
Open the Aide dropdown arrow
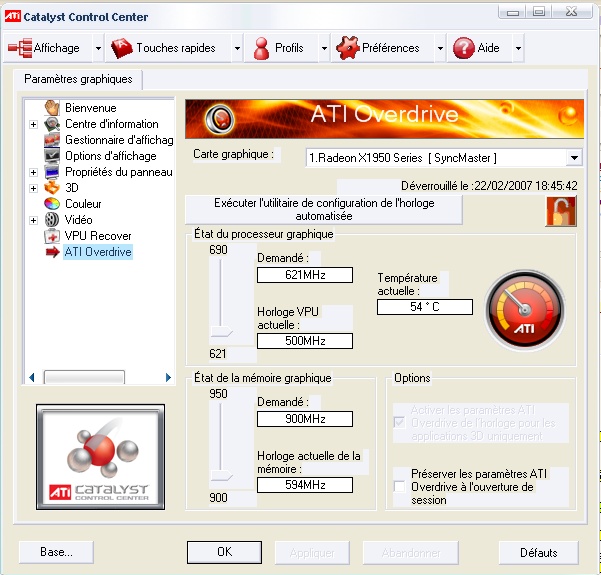518,48
